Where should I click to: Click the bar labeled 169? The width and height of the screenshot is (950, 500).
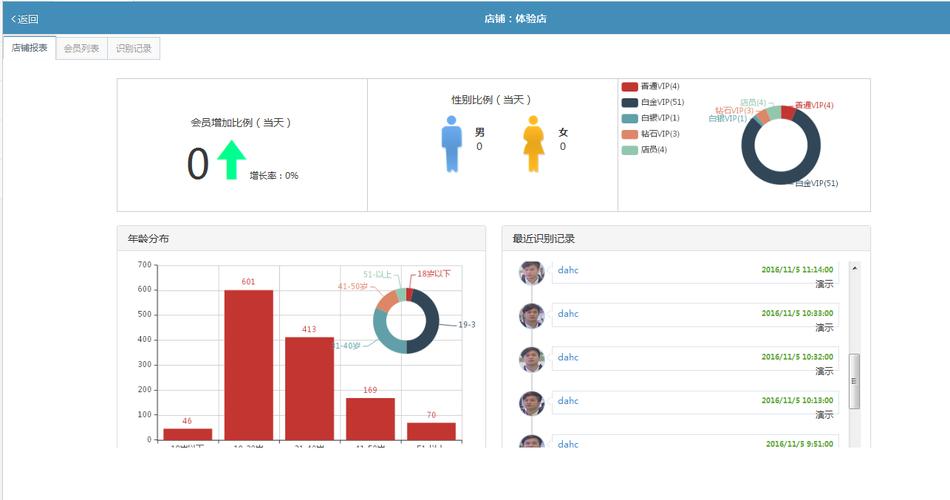coord(370,419)
